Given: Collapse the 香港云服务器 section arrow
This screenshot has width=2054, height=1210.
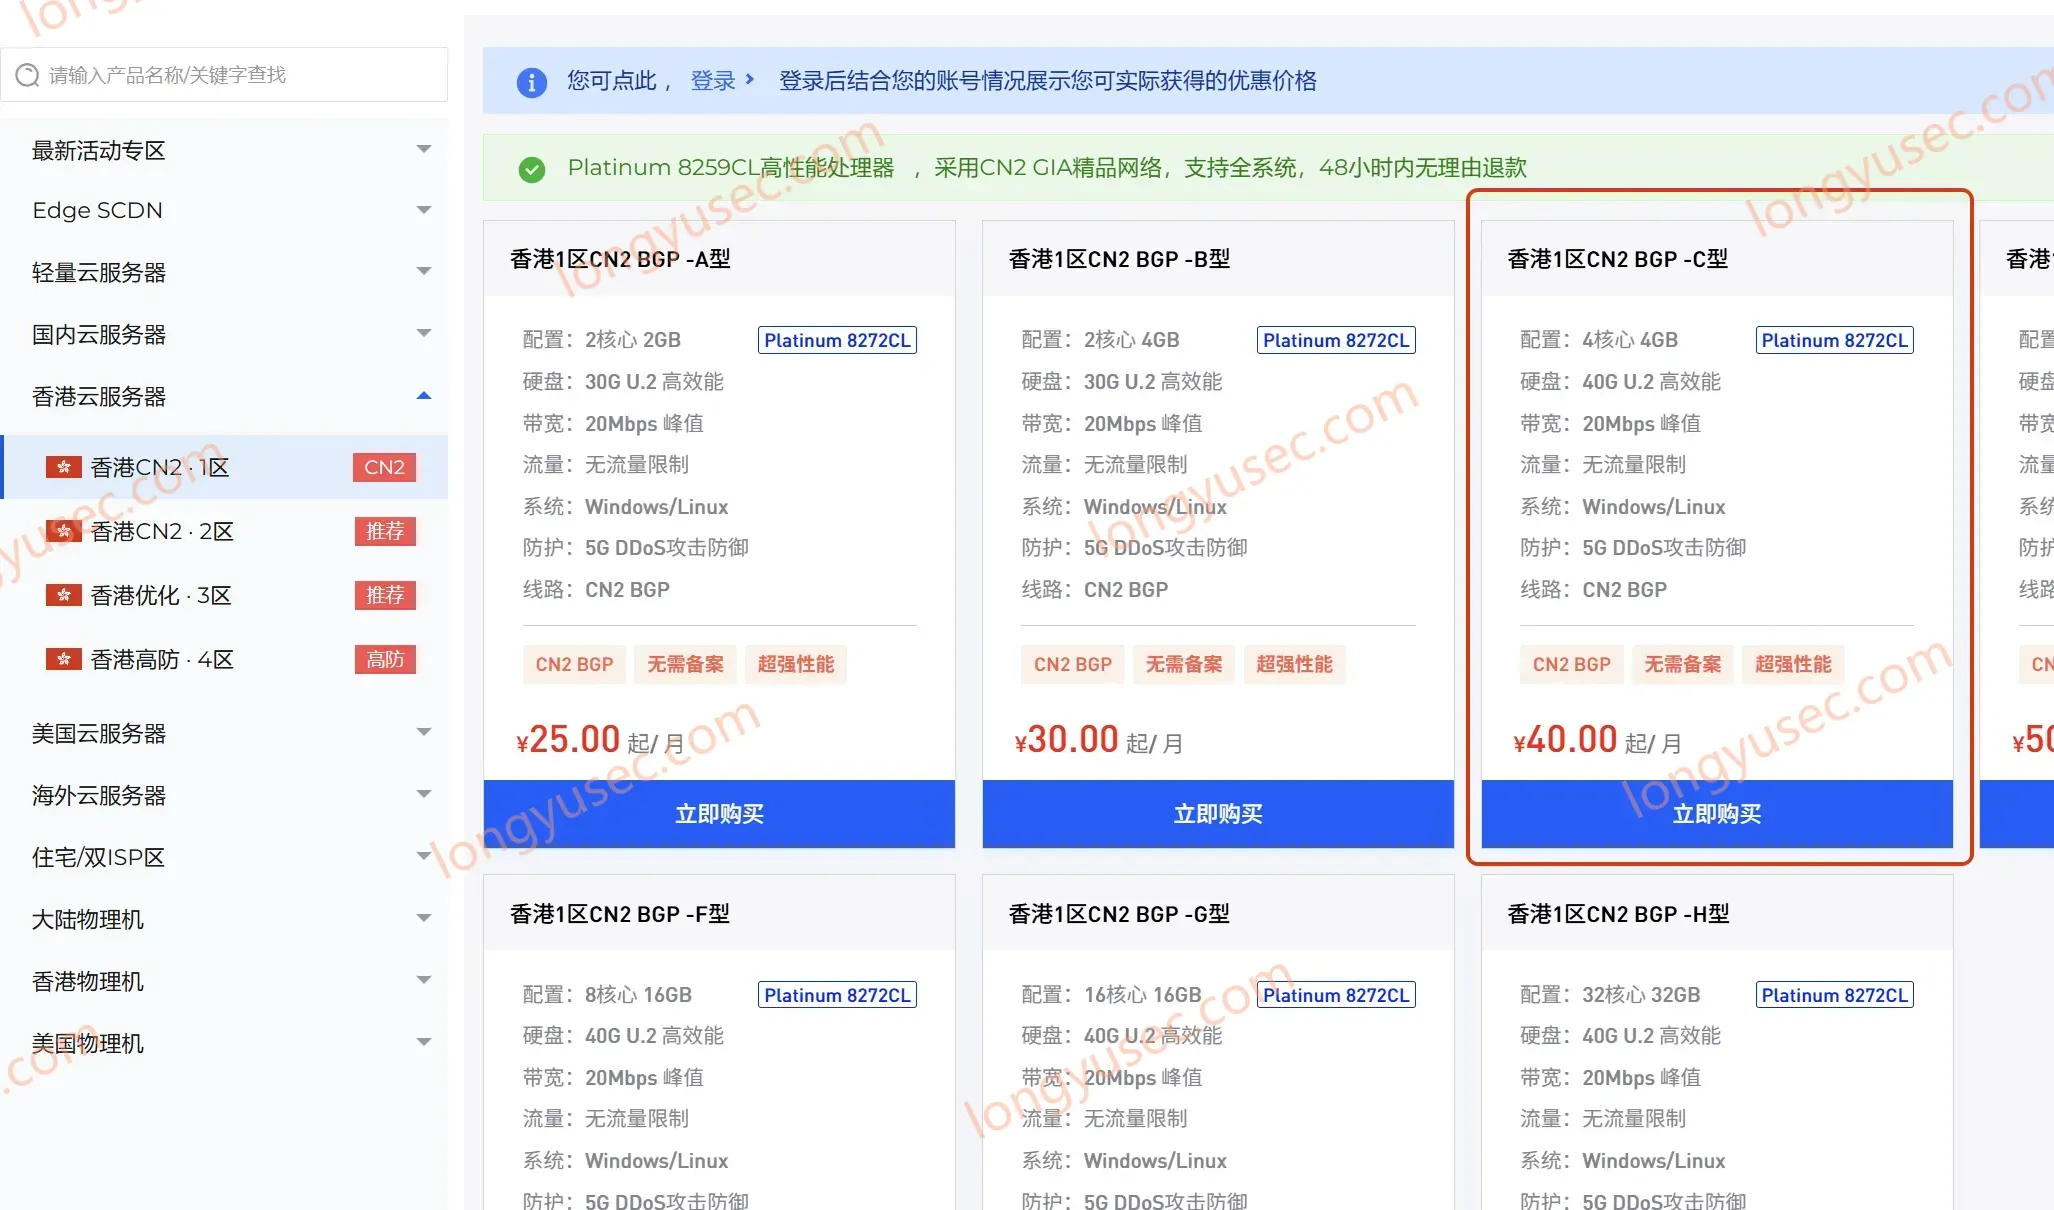Looking at the screenshot, I should (424, 396).
